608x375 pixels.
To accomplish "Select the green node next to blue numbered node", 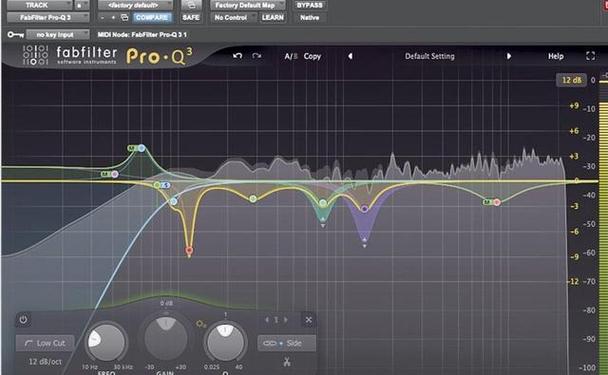I will [157, 185].
